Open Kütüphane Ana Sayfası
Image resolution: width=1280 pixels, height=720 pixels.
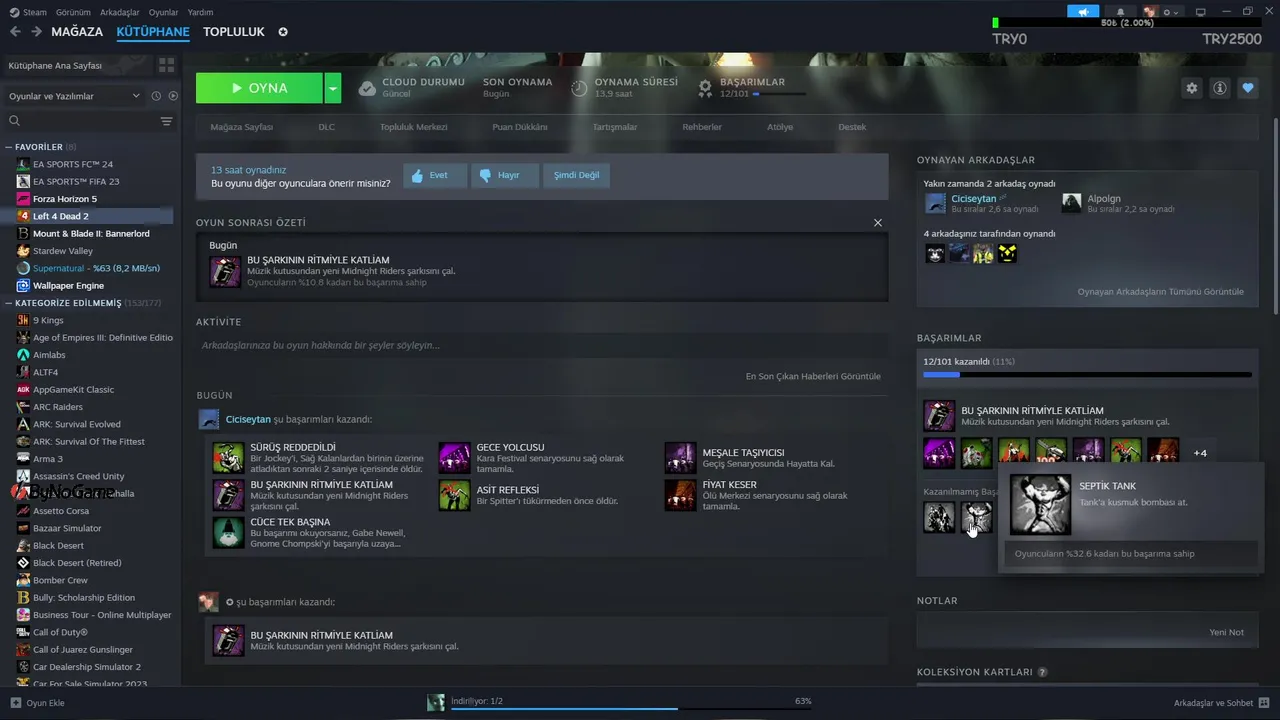coord(55,65)
